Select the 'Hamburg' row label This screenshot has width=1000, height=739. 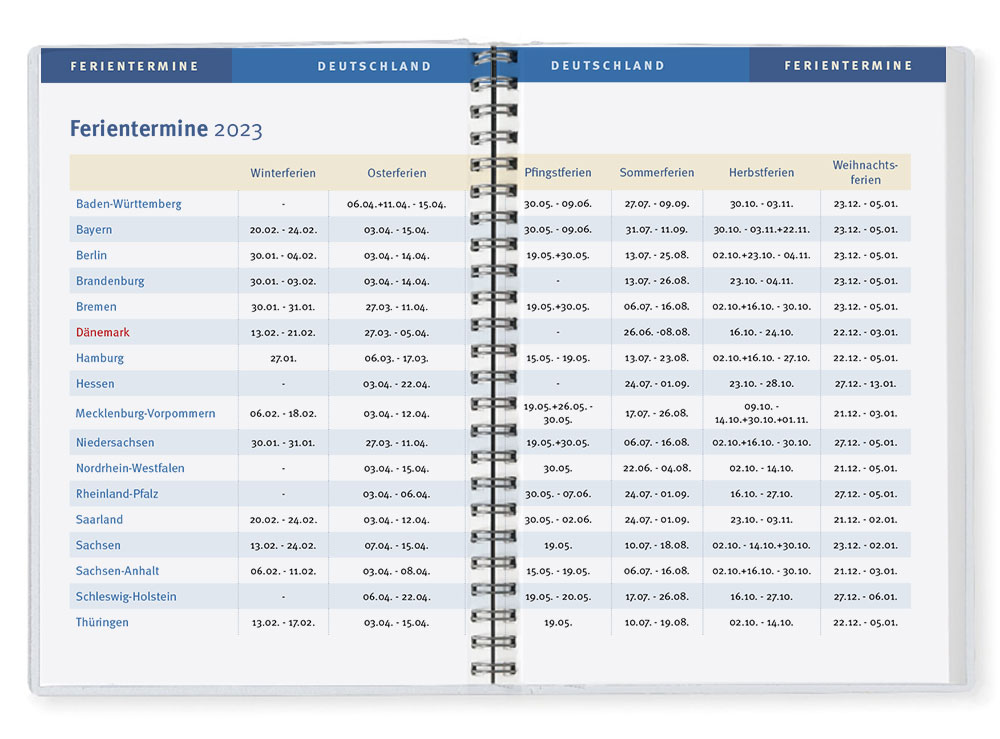(99, 358)
